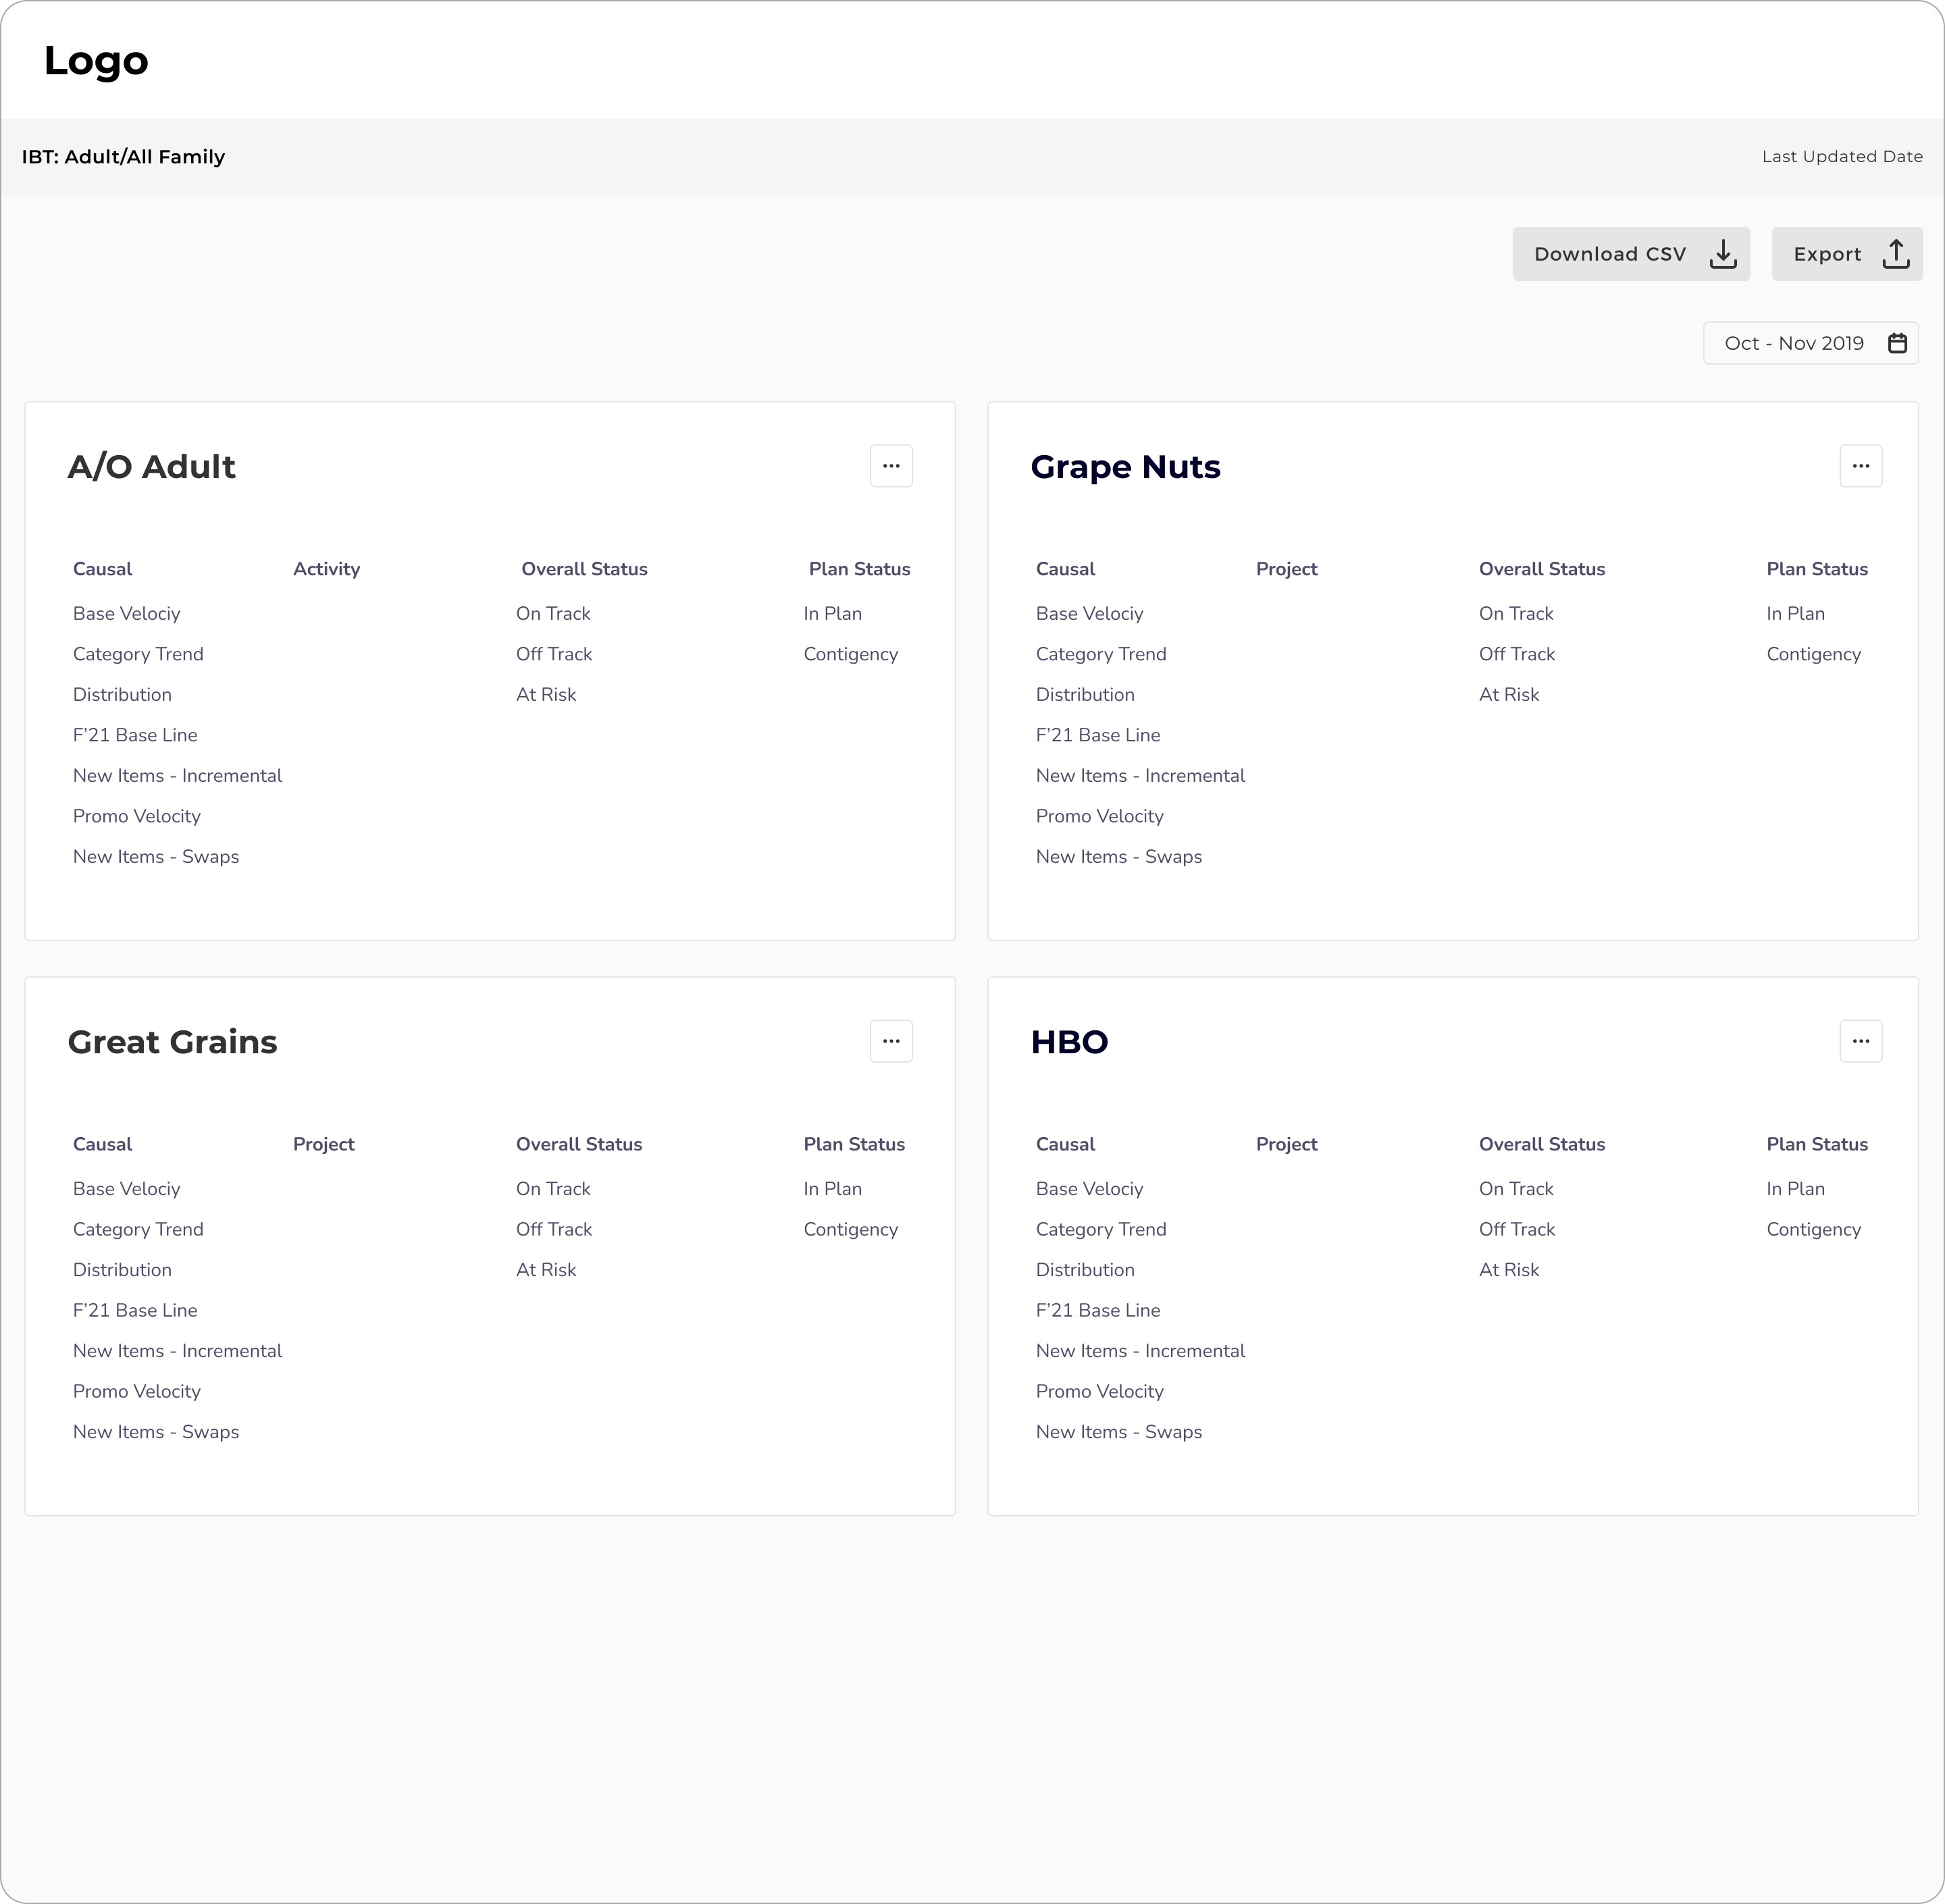Image resolution: width=1945 pixels, height=1904 pixels.
Task: Open the HBO card more options
Action: pos(1860,1041)
